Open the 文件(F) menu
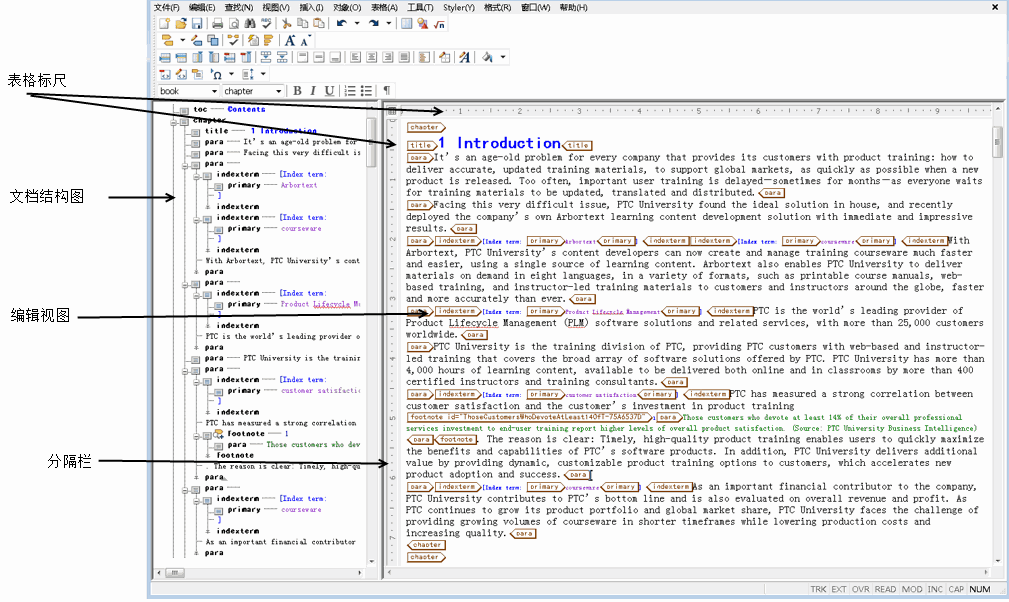Viewport: 1009px width, 602px height. point(167,7)
